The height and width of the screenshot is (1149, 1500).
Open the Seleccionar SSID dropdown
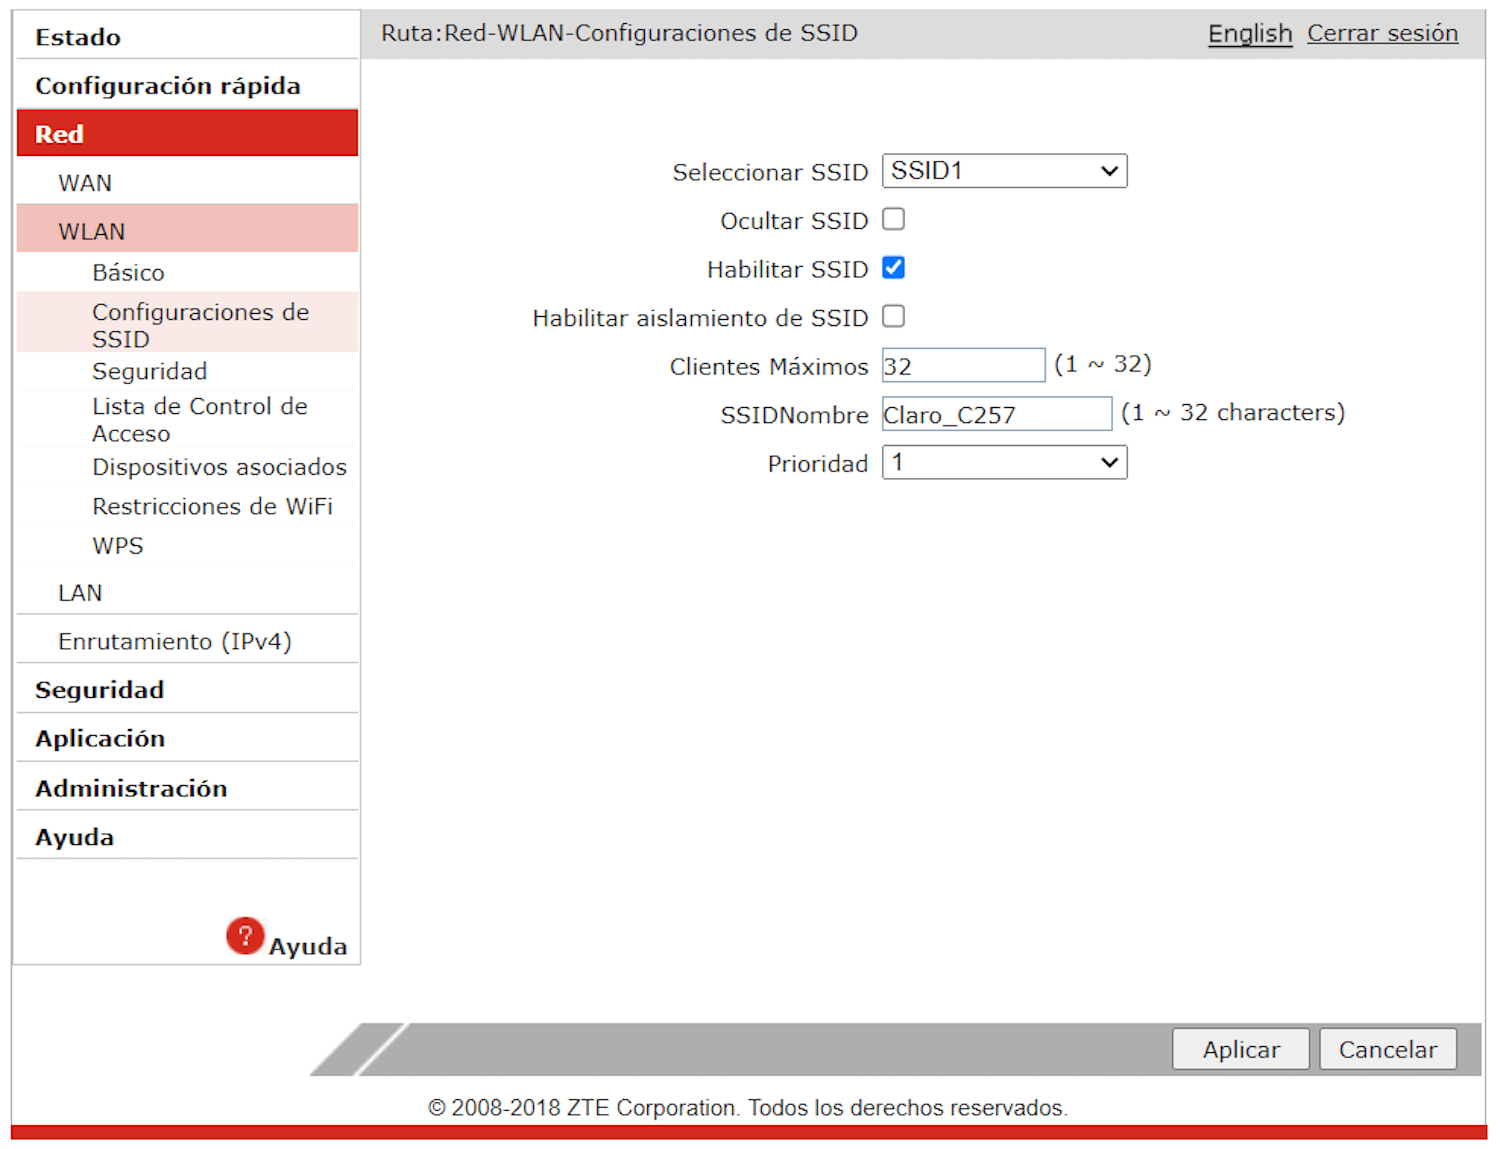pyautogui.click(x=1004, y=171)
